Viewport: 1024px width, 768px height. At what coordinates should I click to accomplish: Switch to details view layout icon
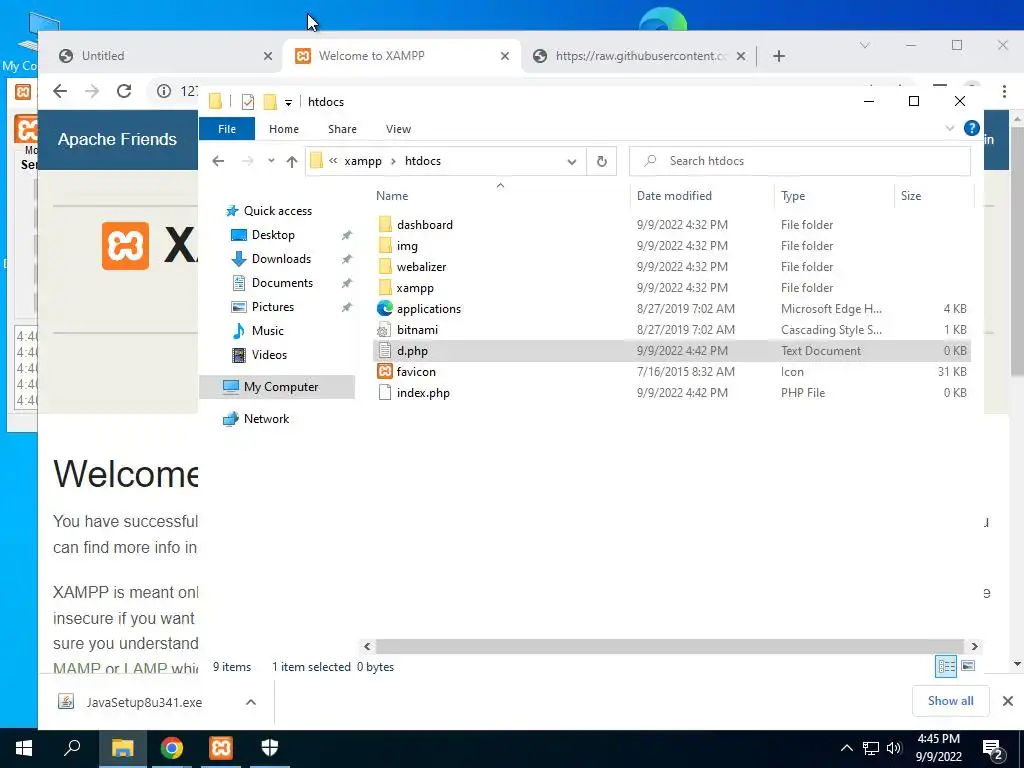click(x=946, y=666)
